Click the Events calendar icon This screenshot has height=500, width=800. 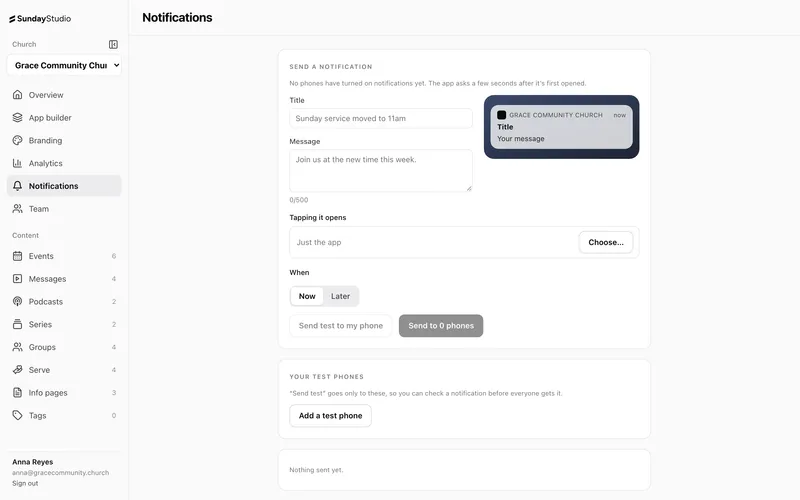[x=17, y=256]
